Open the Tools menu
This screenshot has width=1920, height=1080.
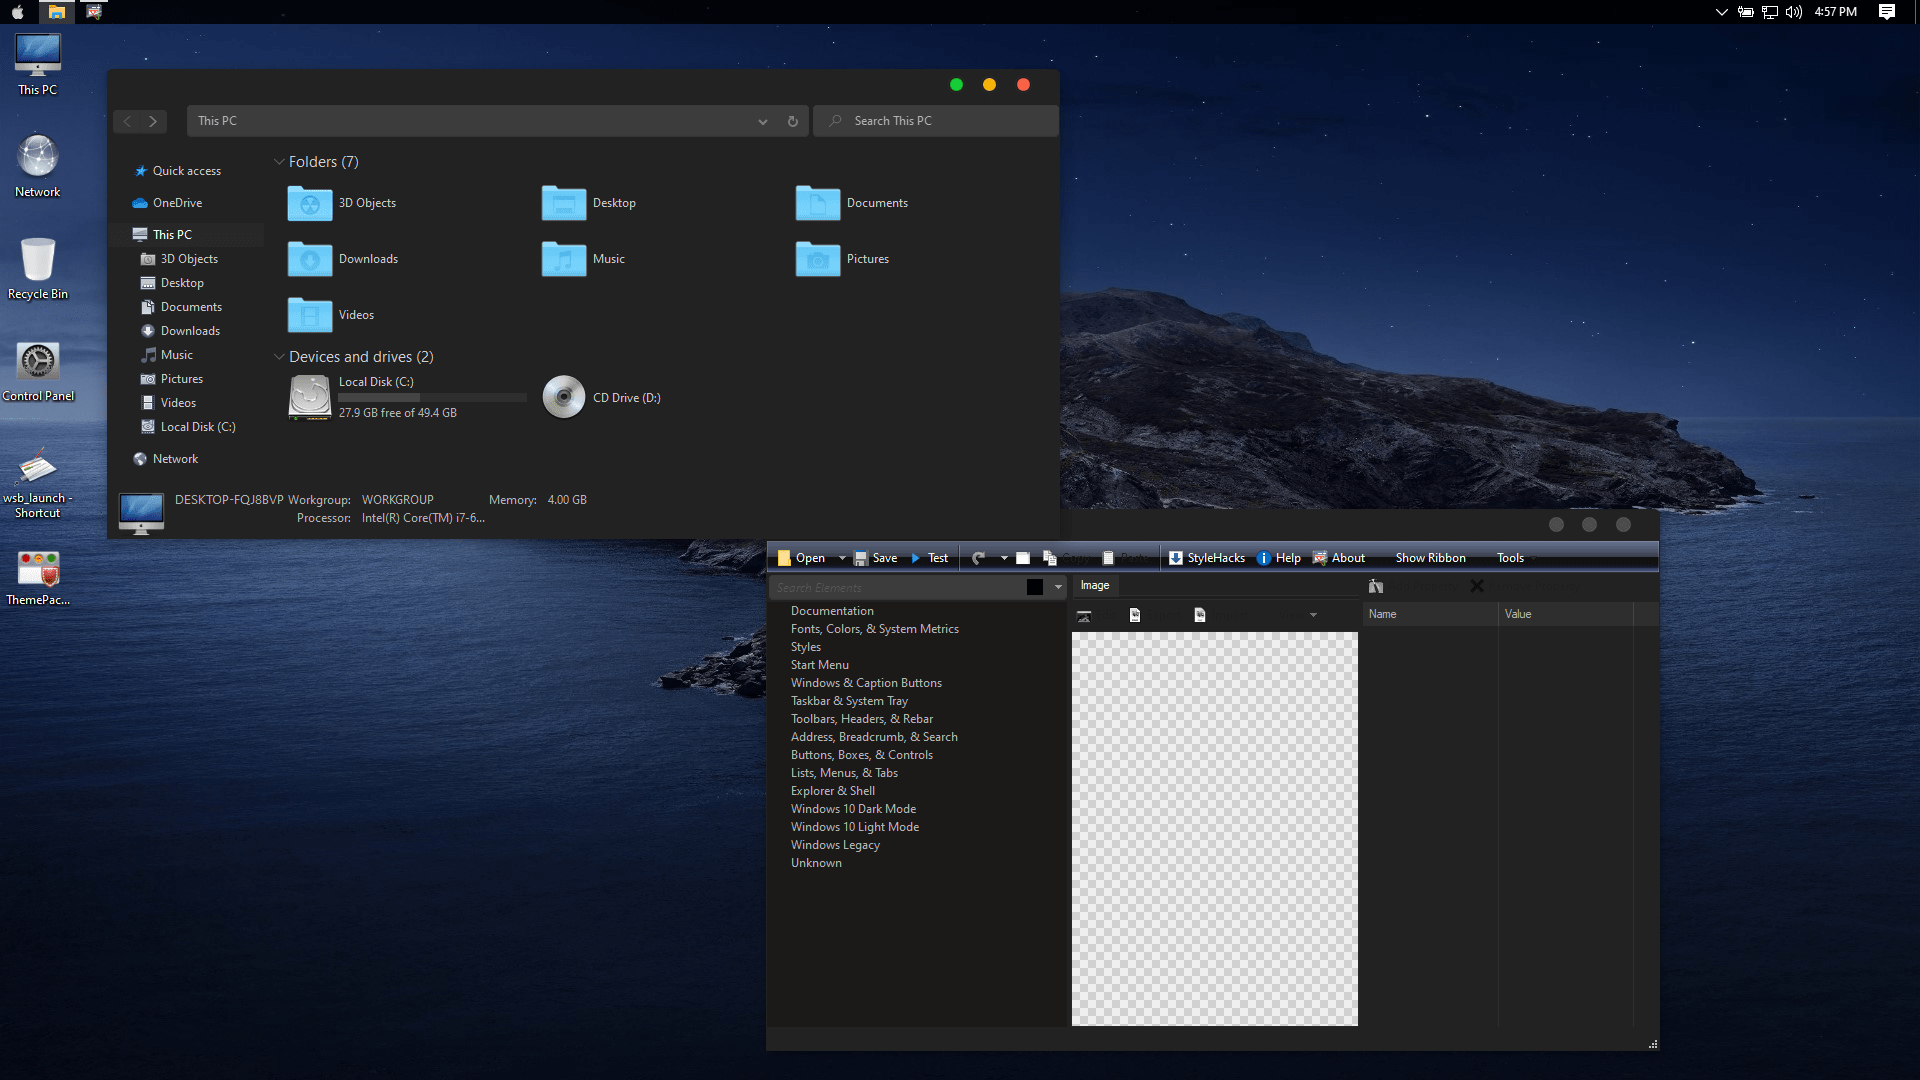(1510, 558)
